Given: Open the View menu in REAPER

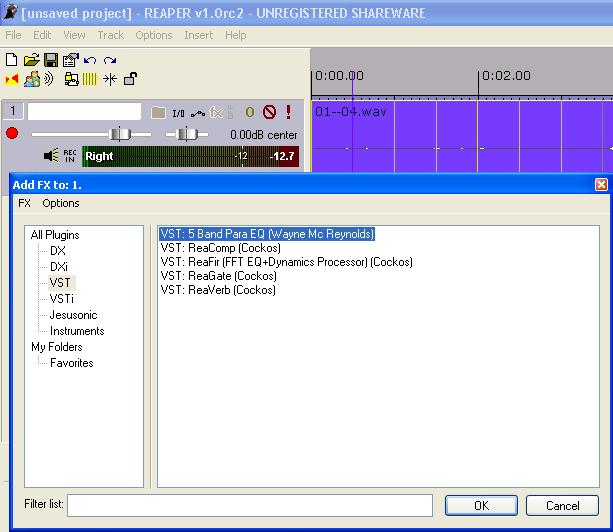Looking at the screenshot, I should pos(74,35).
